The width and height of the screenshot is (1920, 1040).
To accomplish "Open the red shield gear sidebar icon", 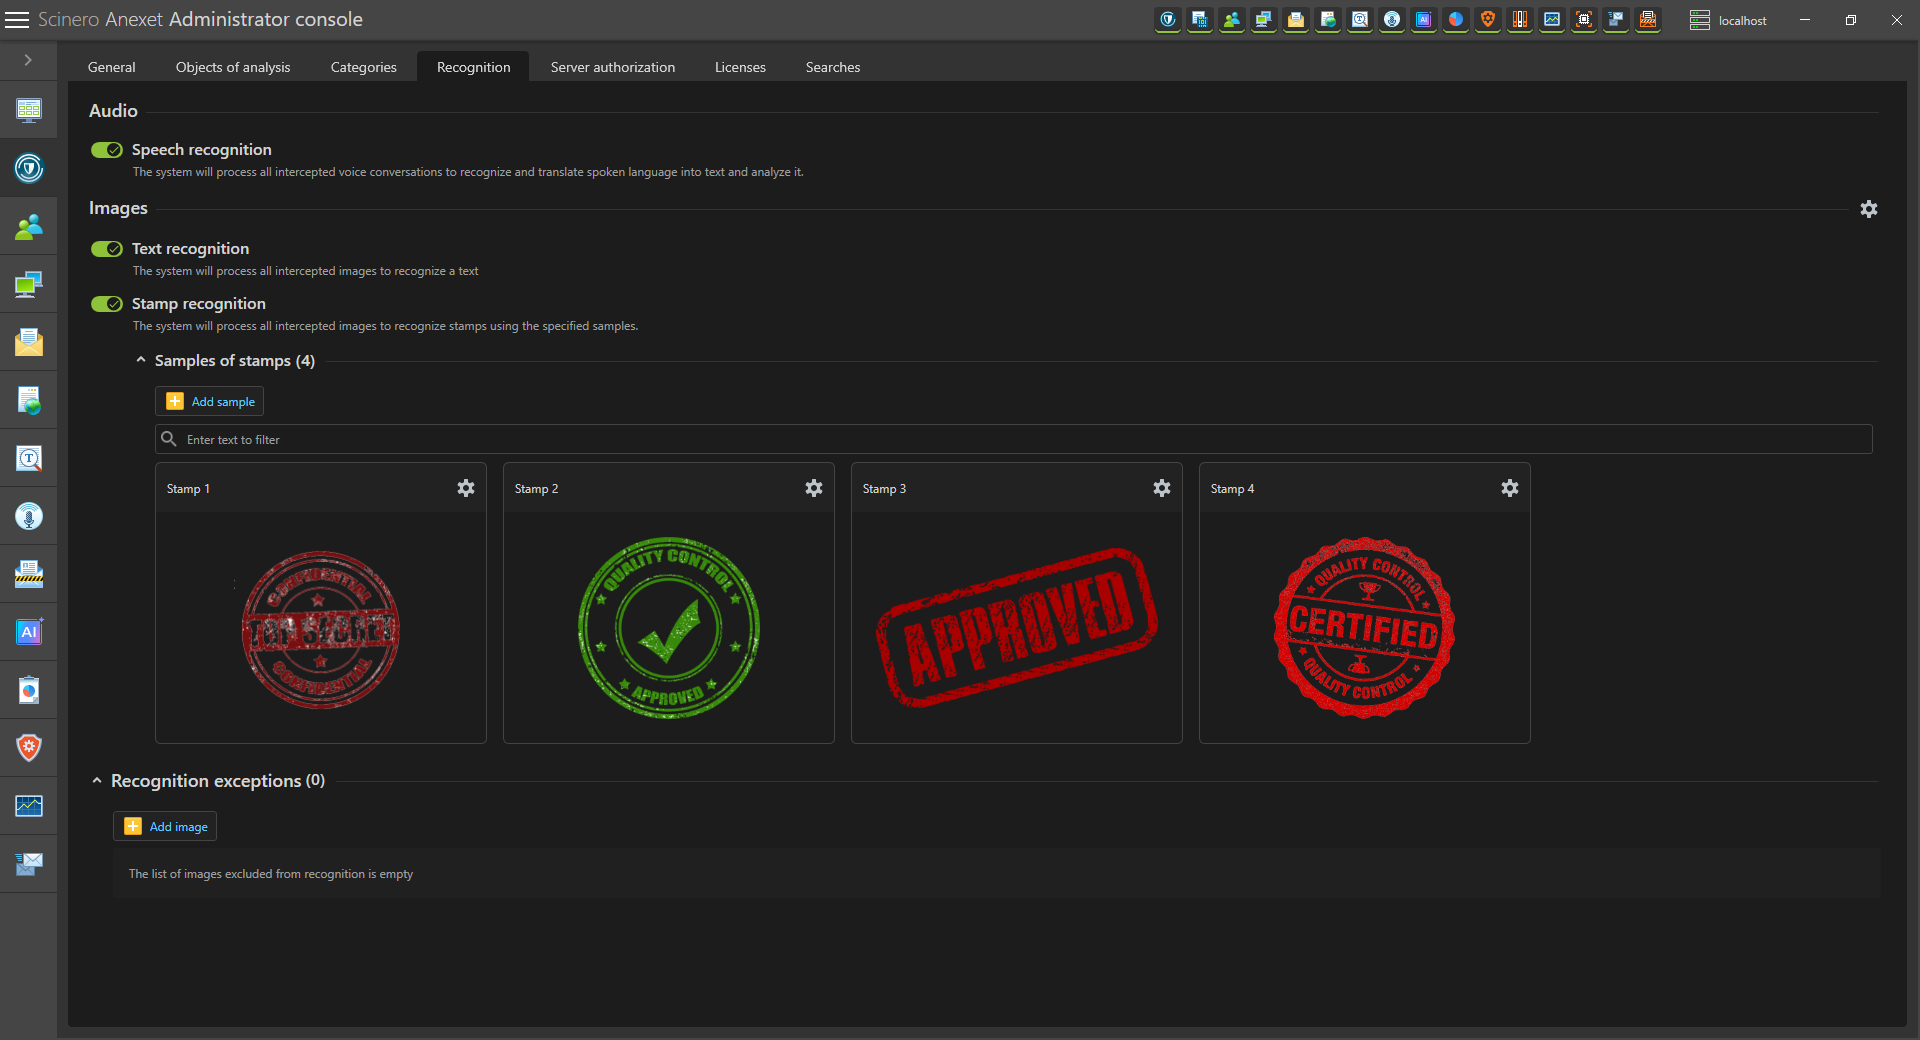I will click(x=29, y=748).
